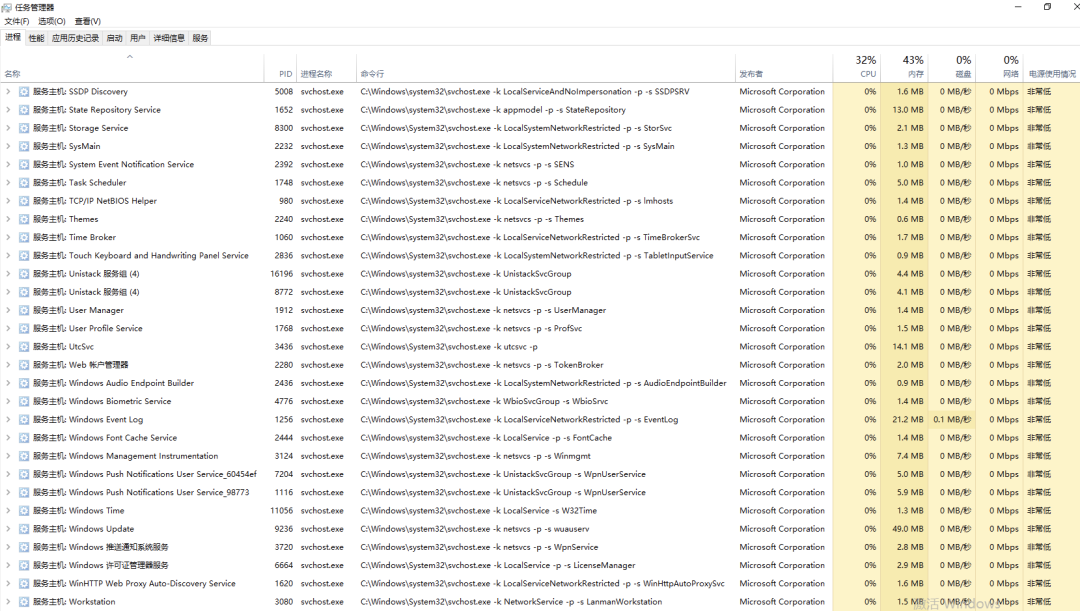Expand the Windows Time service entry
The width and height of the screenshot is (1080, 611).
8,511
